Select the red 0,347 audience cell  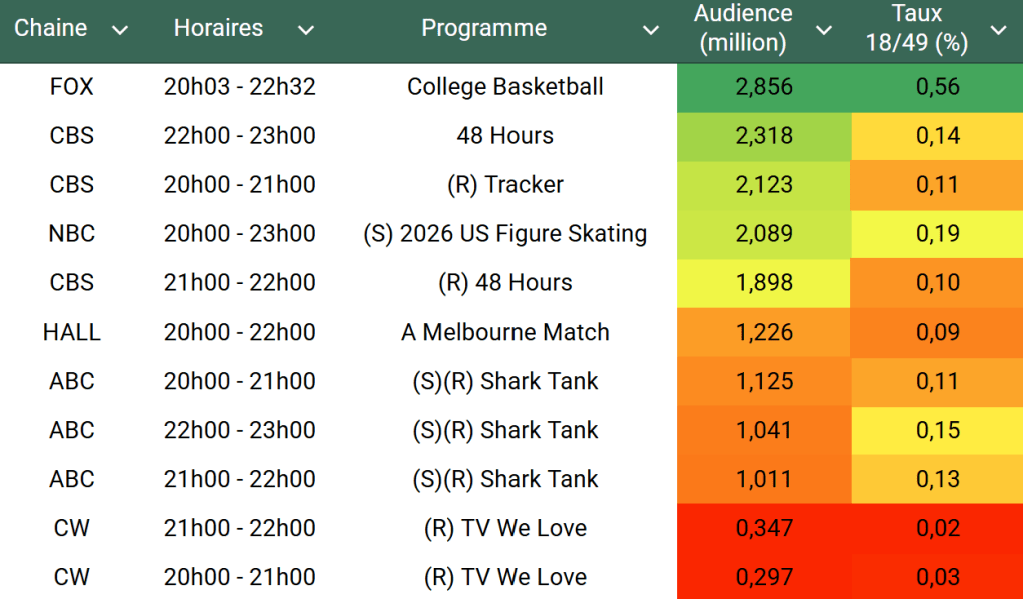click(764, 528)
